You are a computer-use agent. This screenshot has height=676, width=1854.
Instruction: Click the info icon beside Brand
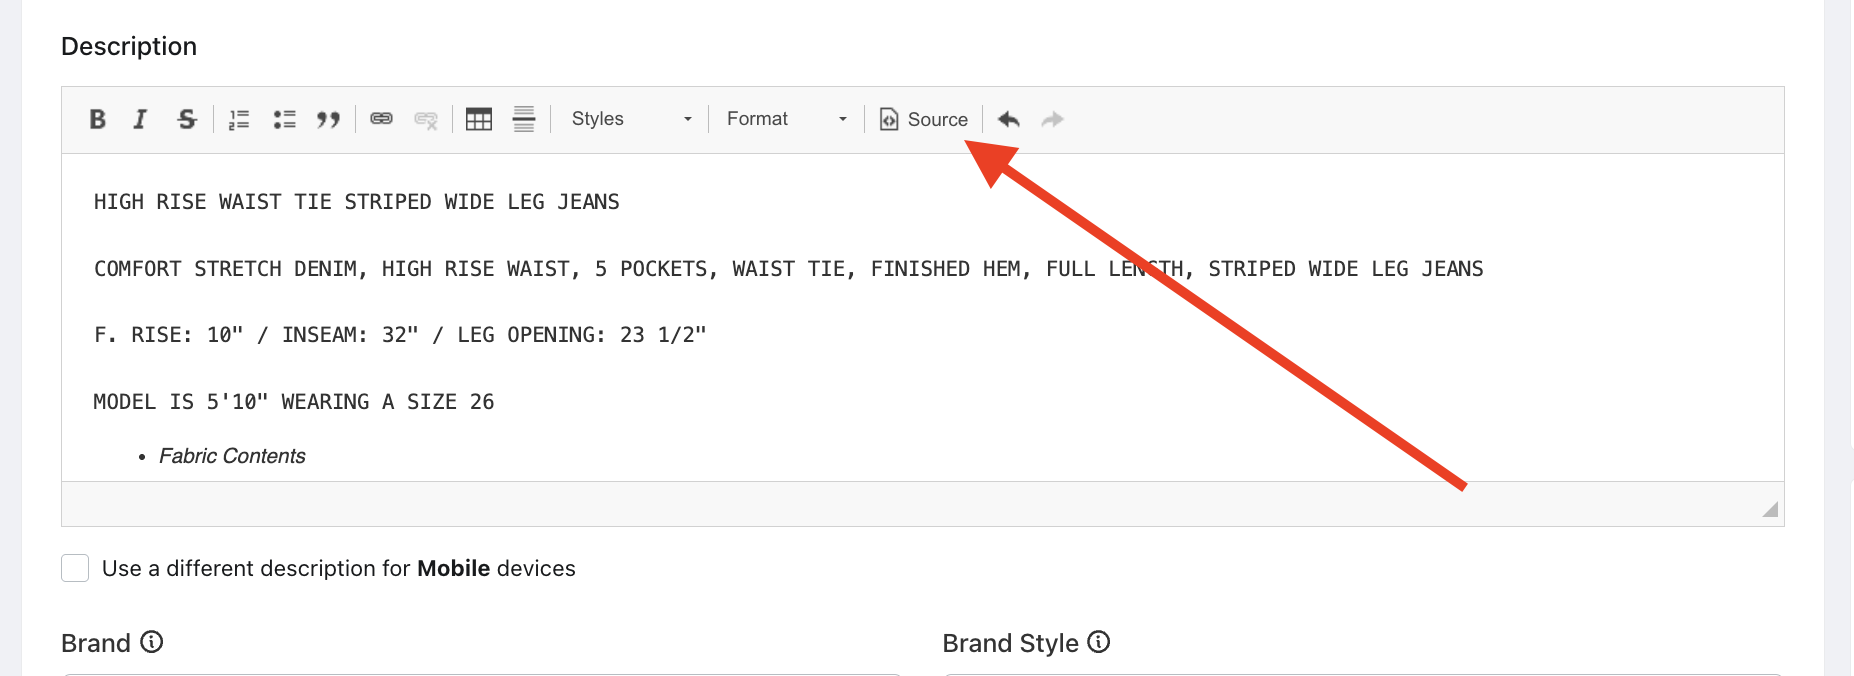152,642
